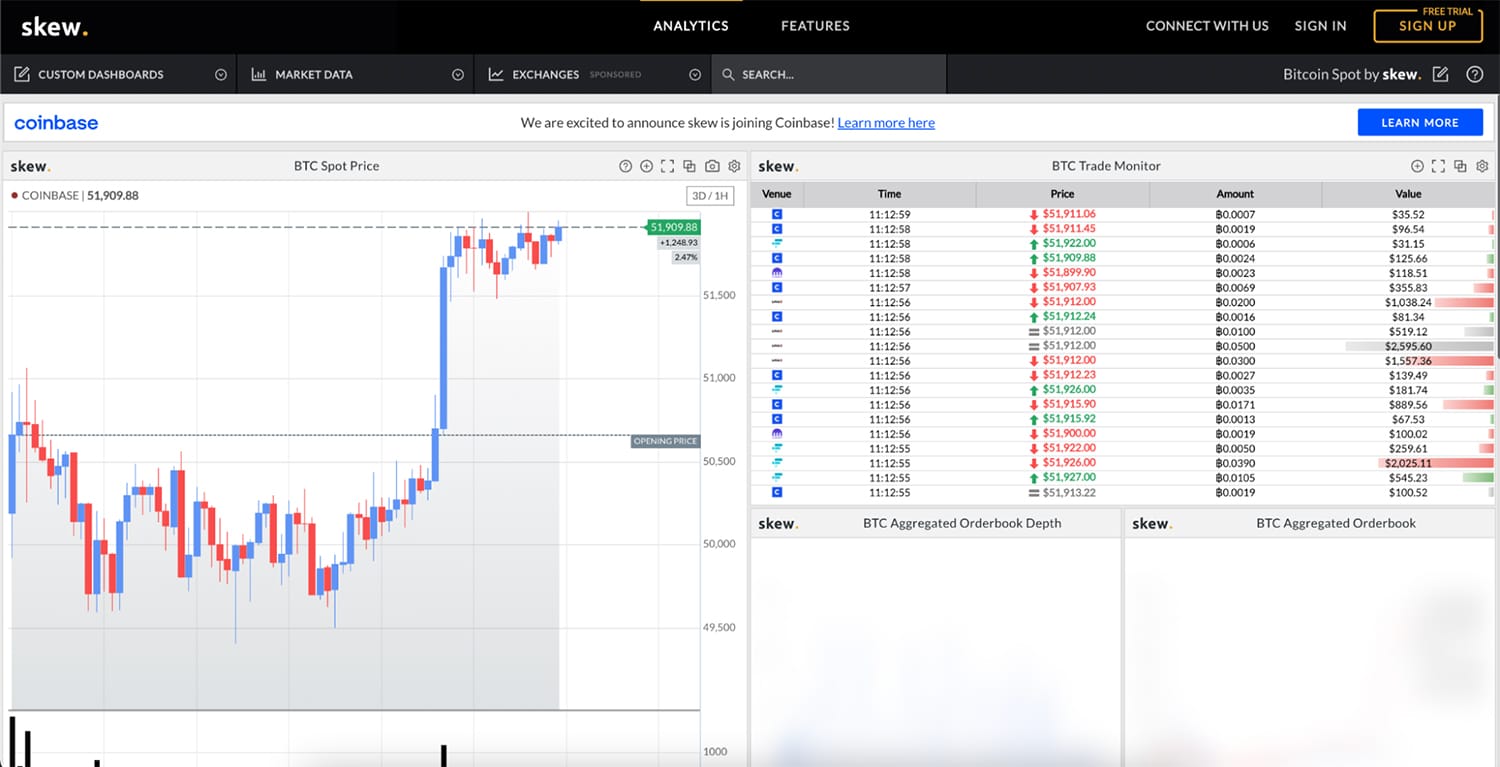Click the ฿0.0500 amount cell

tap(1235, 346)
